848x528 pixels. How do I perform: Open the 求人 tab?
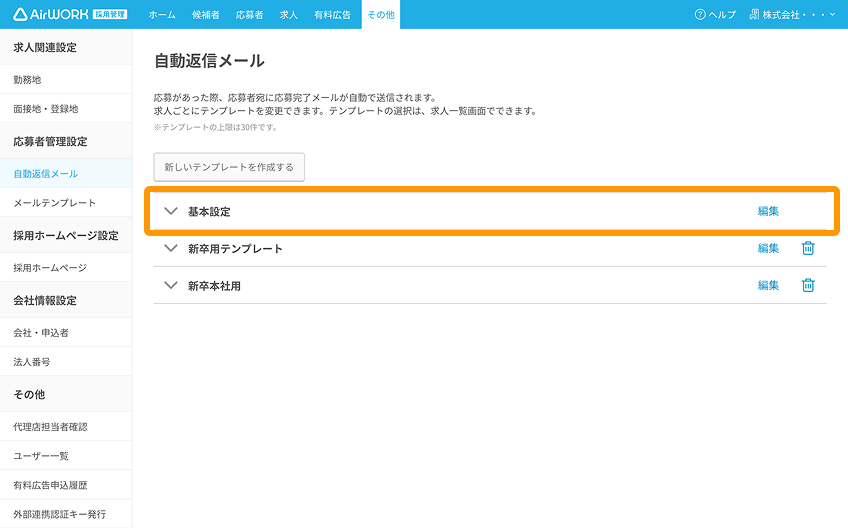[x=288, y=15]
